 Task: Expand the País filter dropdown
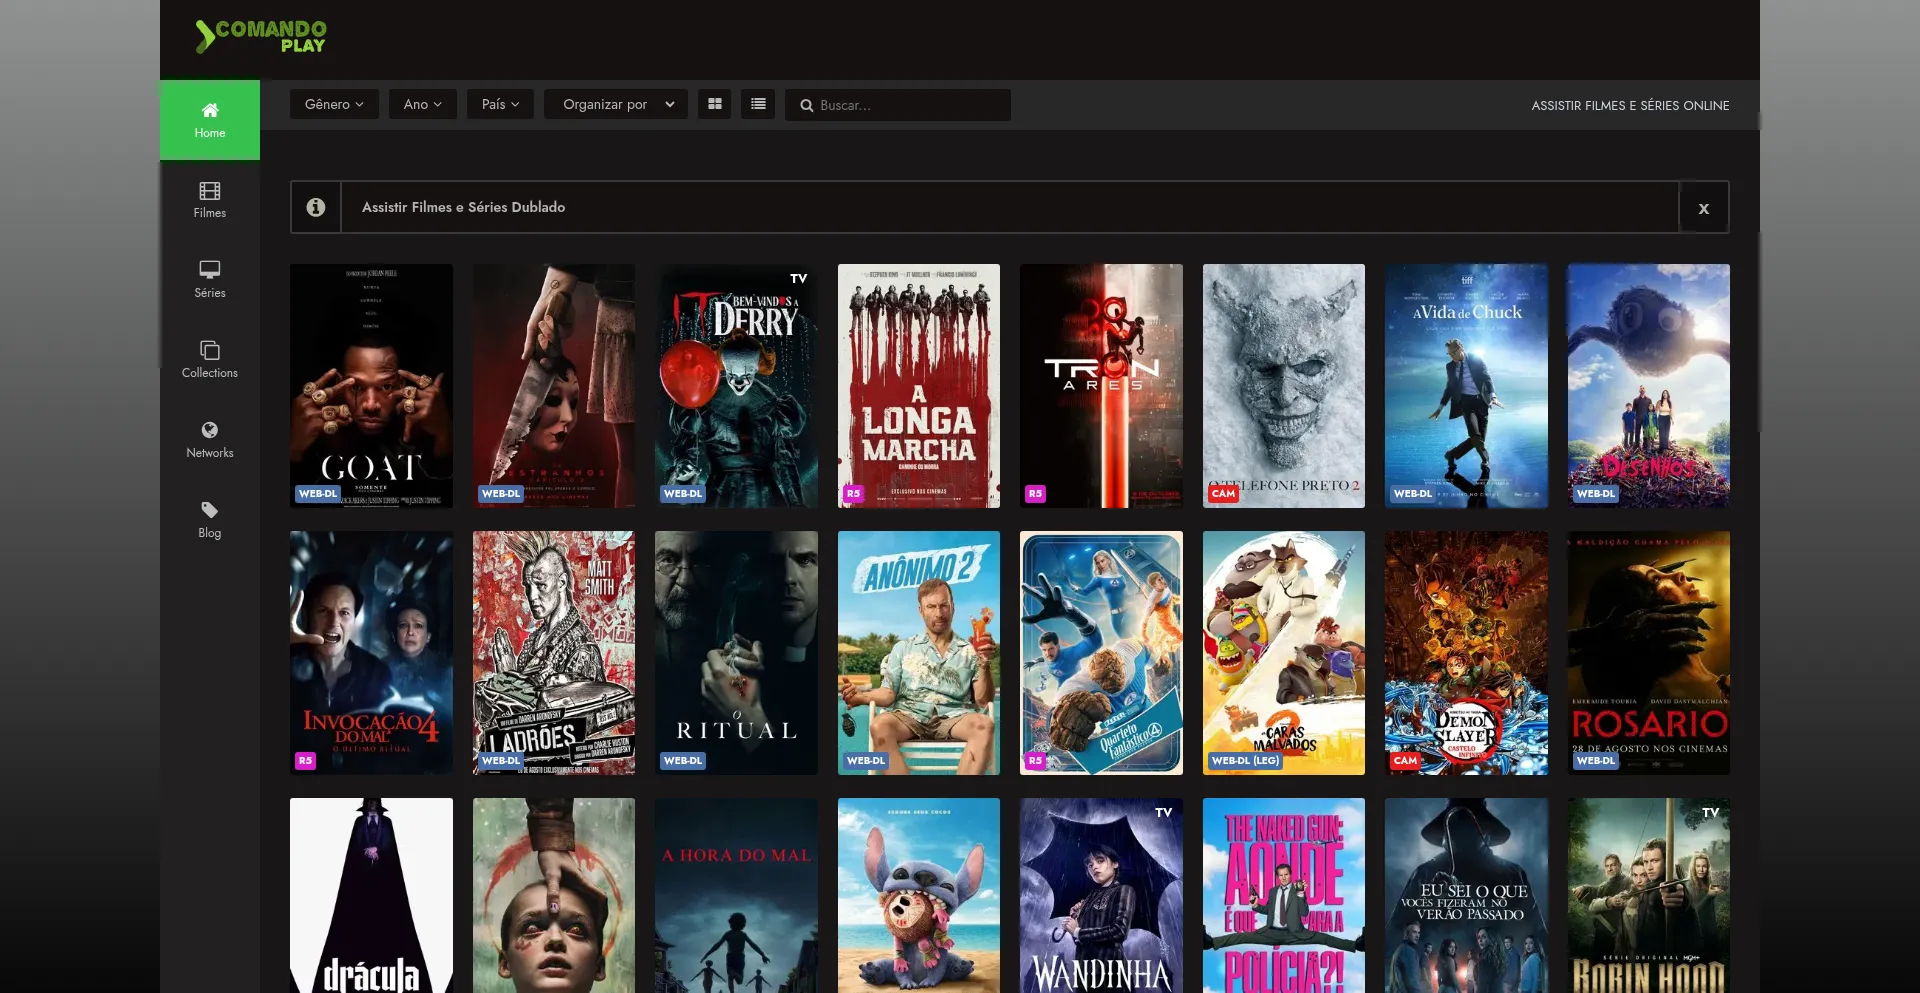500,104
